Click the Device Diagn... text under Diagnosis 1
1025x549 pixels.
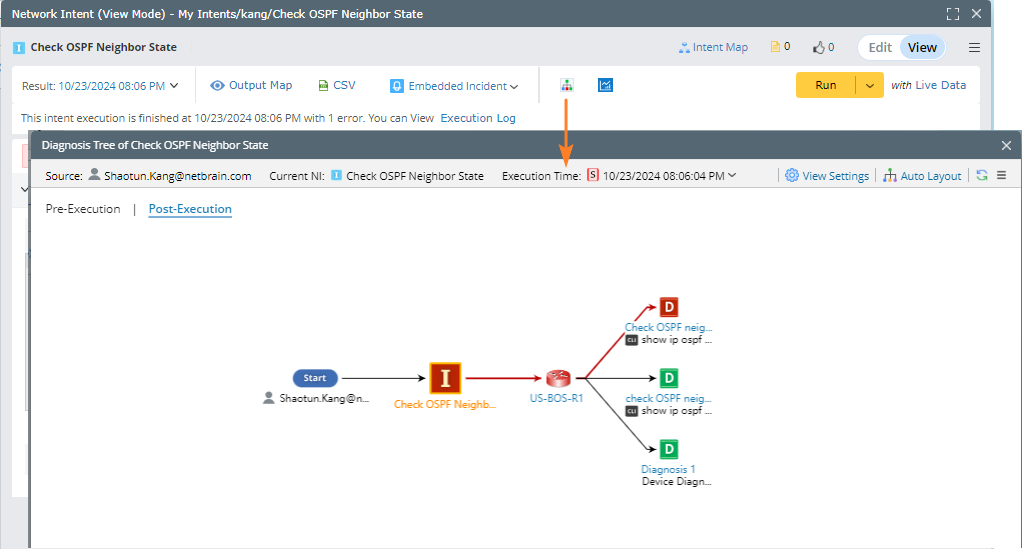coord(677,482)
